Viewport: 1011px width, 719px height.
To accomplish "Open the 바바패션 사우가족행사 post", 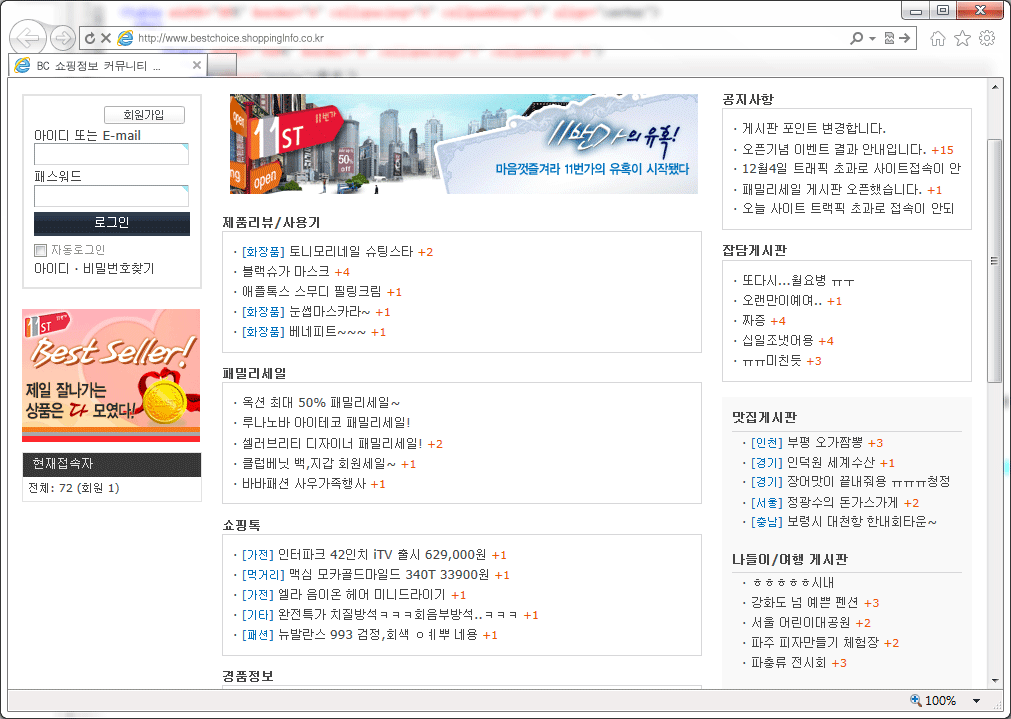I will tap(304, 483).
